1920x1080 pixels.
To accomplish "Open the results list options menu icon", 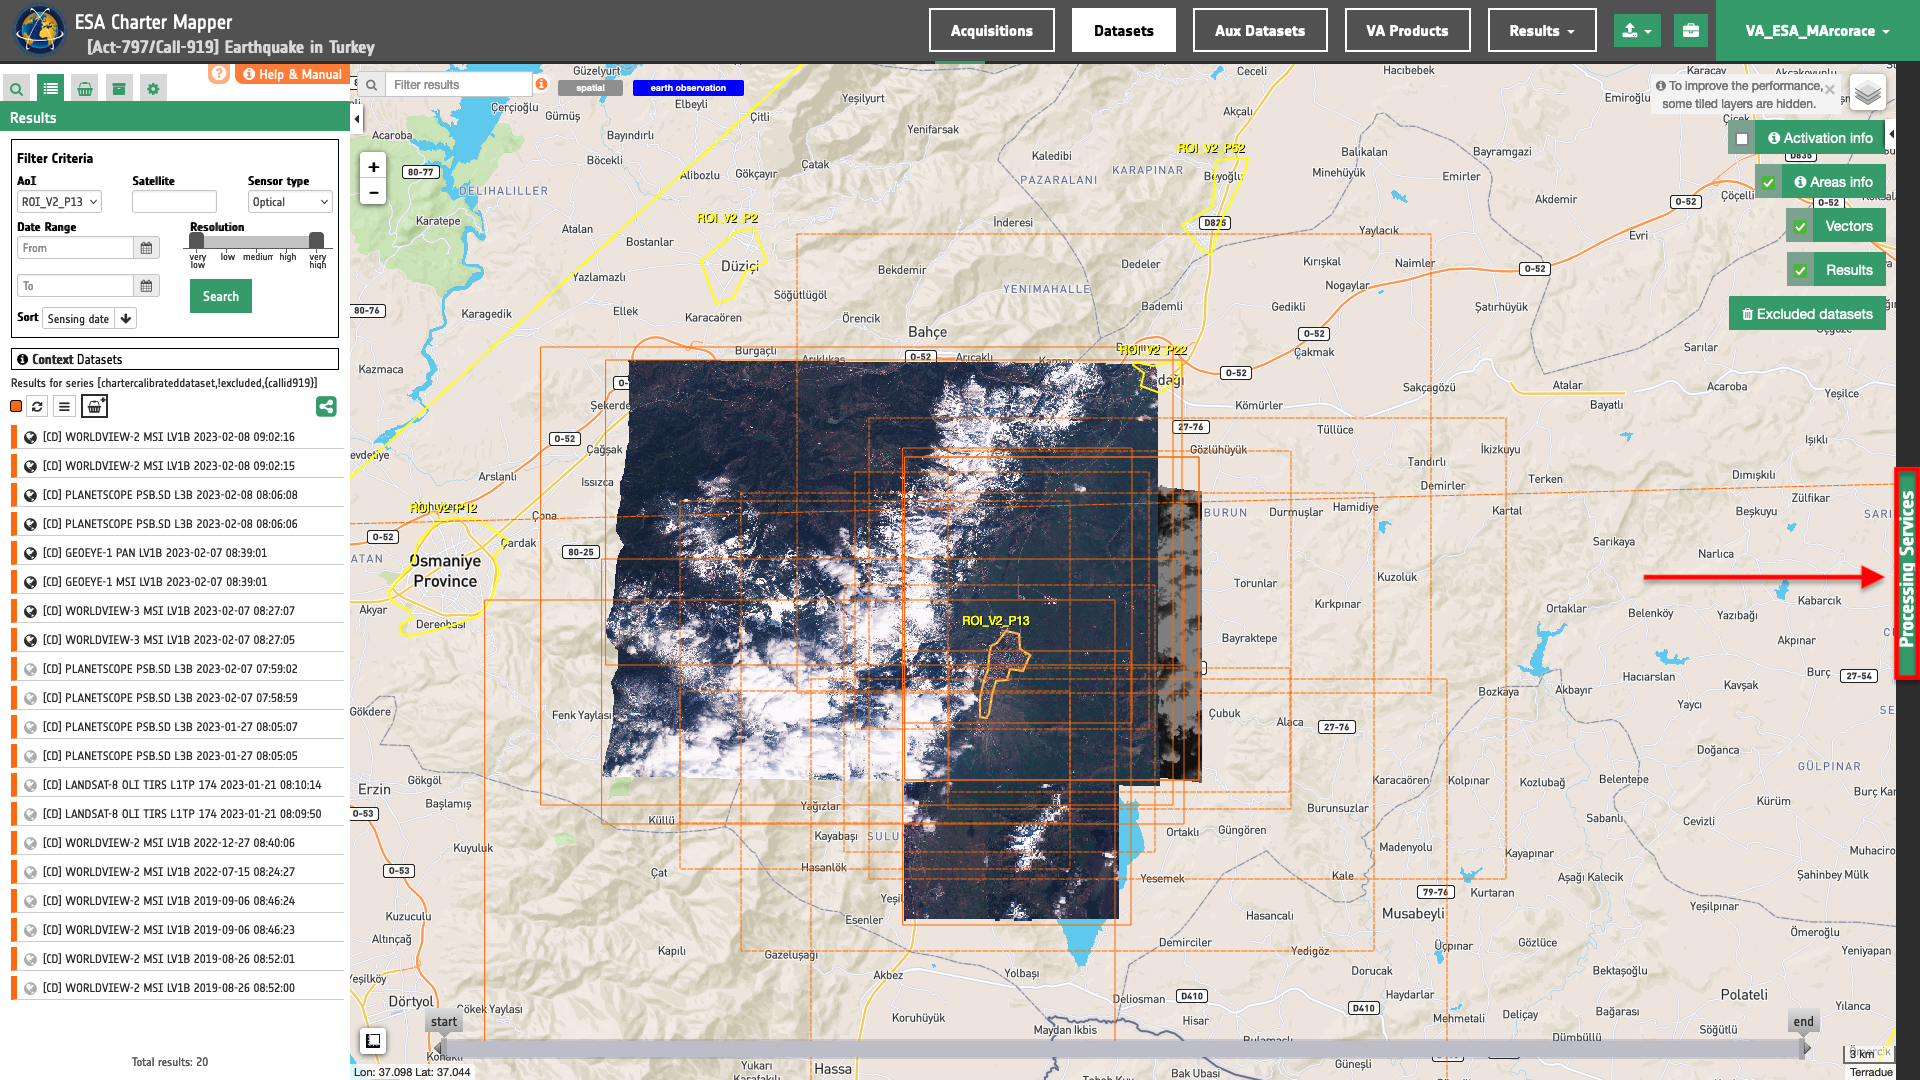I will pos(64,406).
